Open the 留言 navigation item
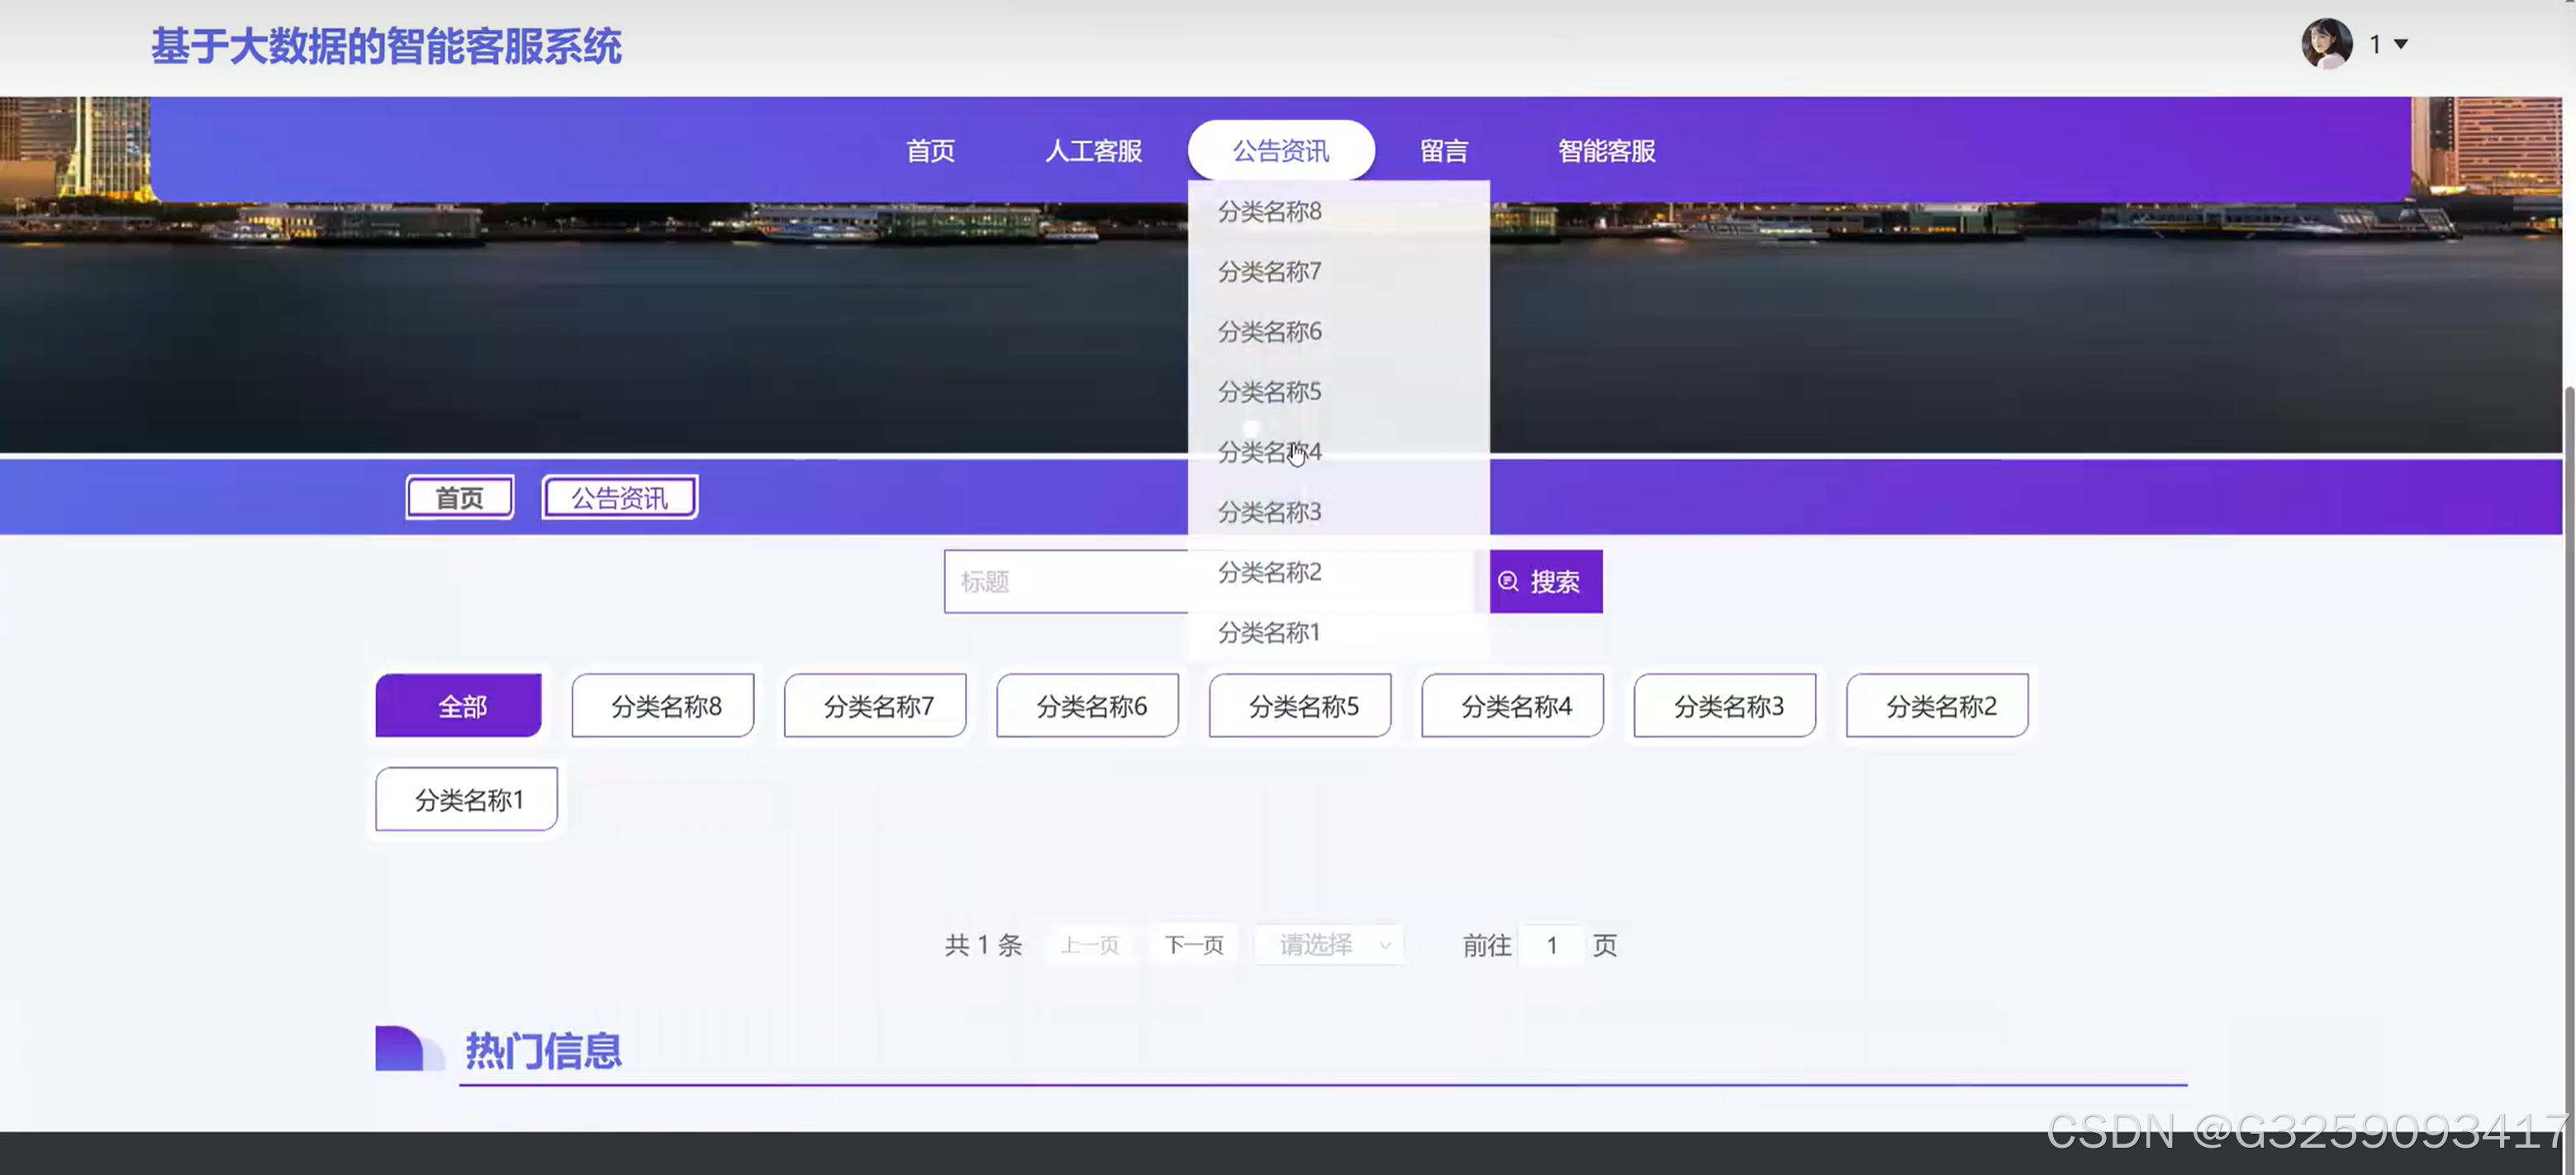2576x1175 pixels. (x=1443, y=151)
